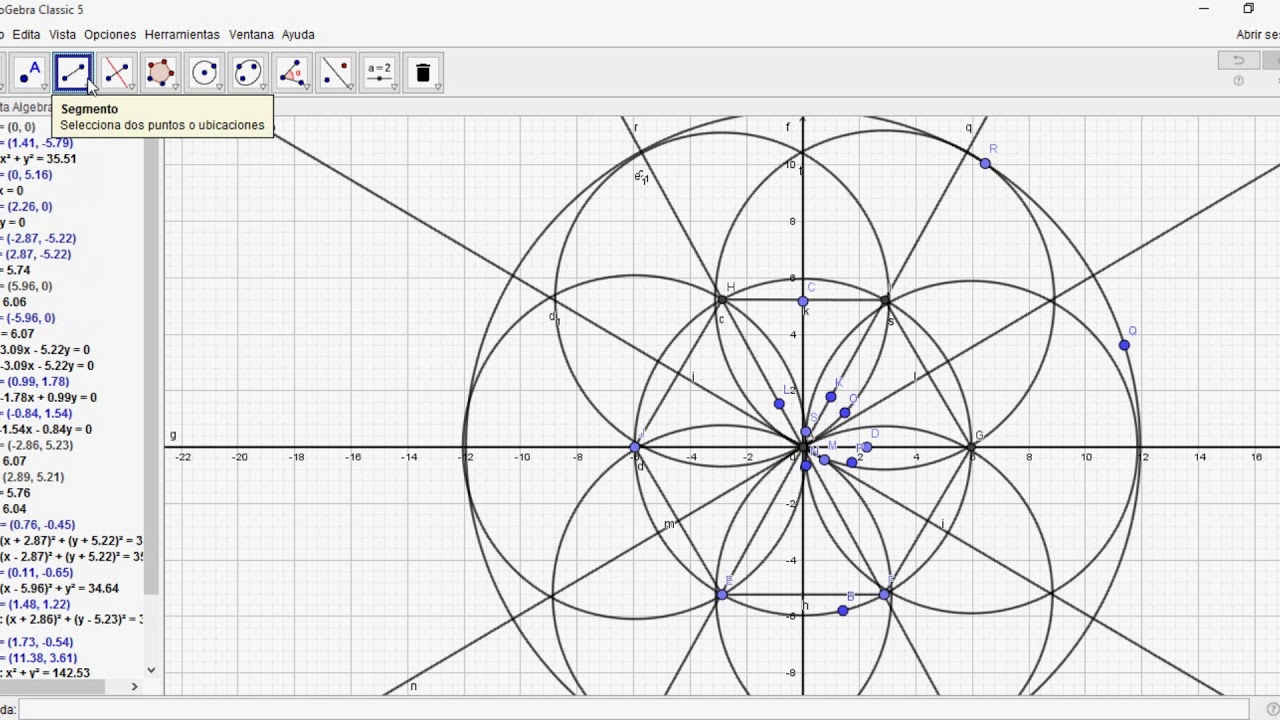Click the Abrir sesión link
The height and width of the screenshot is (720, 1280).
(x=1258, y=34)
